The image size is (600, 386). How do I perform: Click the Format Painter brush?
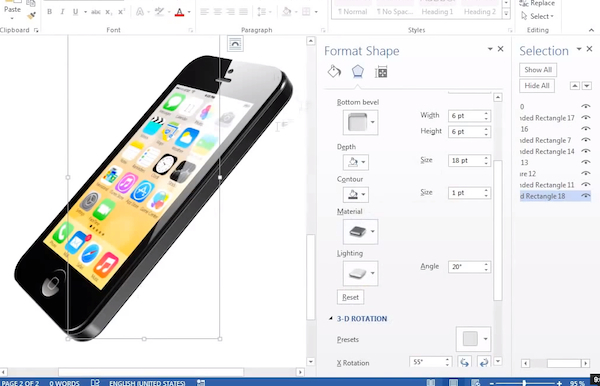coord(31,15)
